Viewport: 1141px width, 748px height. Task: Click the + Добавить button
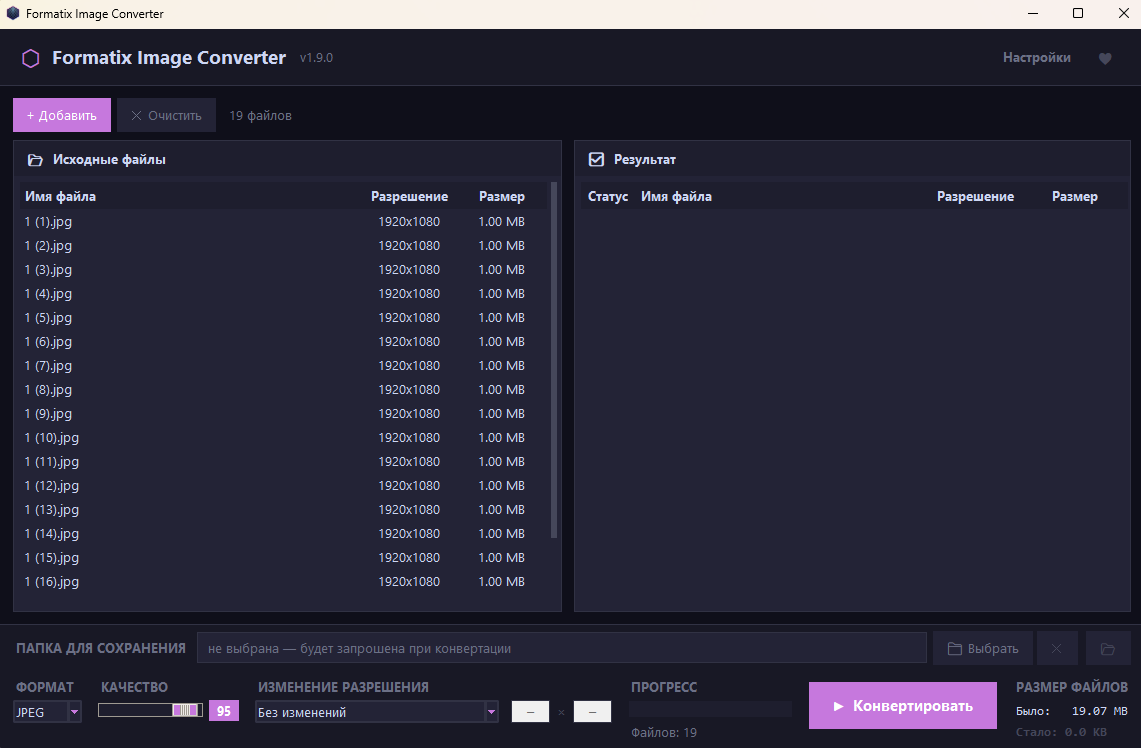coord(62,115)
